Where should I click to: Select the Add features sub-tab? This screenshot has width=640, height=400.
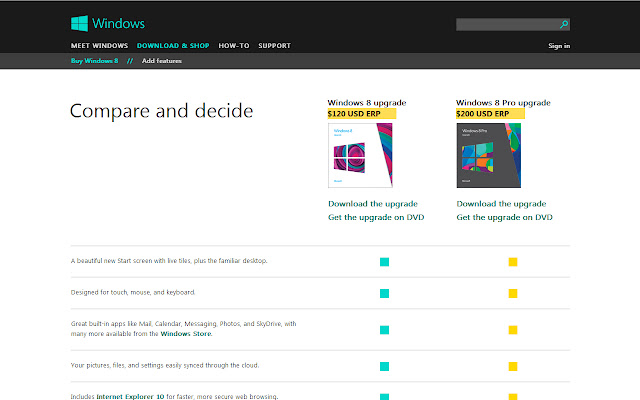[x=162, y=61]
